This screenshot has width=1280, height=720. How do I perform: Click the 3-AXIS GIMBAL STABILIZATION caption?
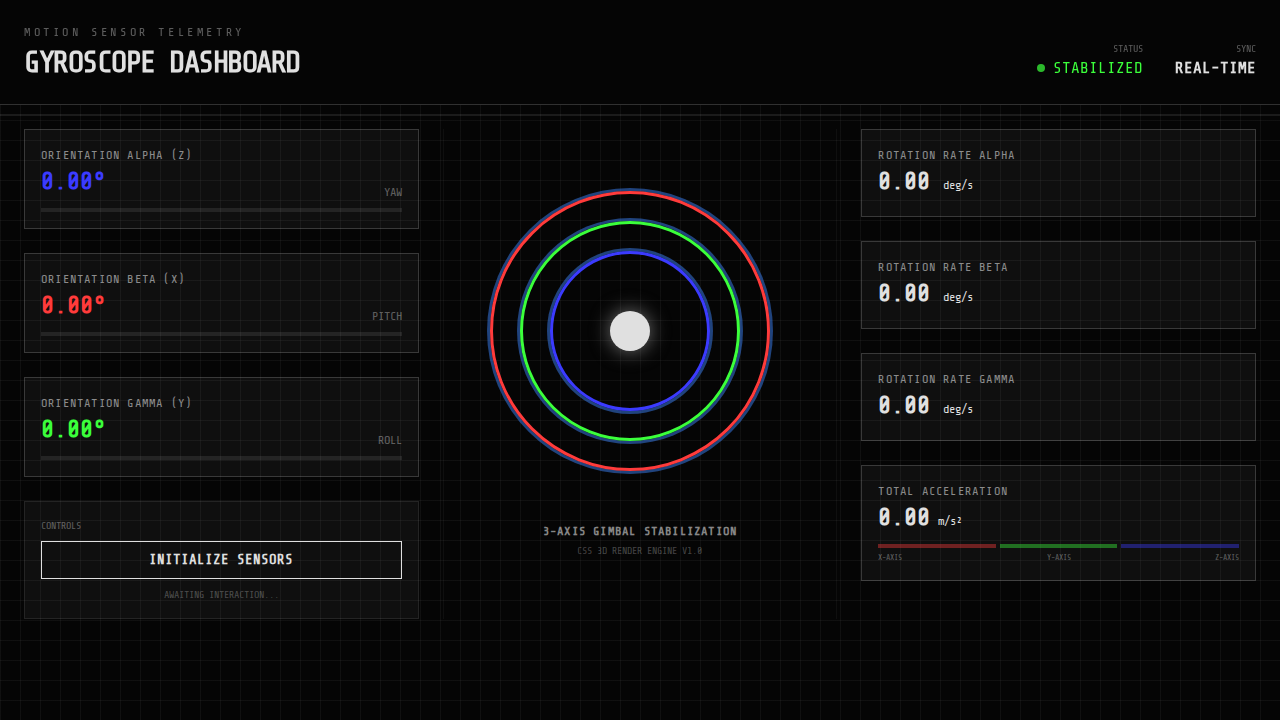tap(640, 531)
